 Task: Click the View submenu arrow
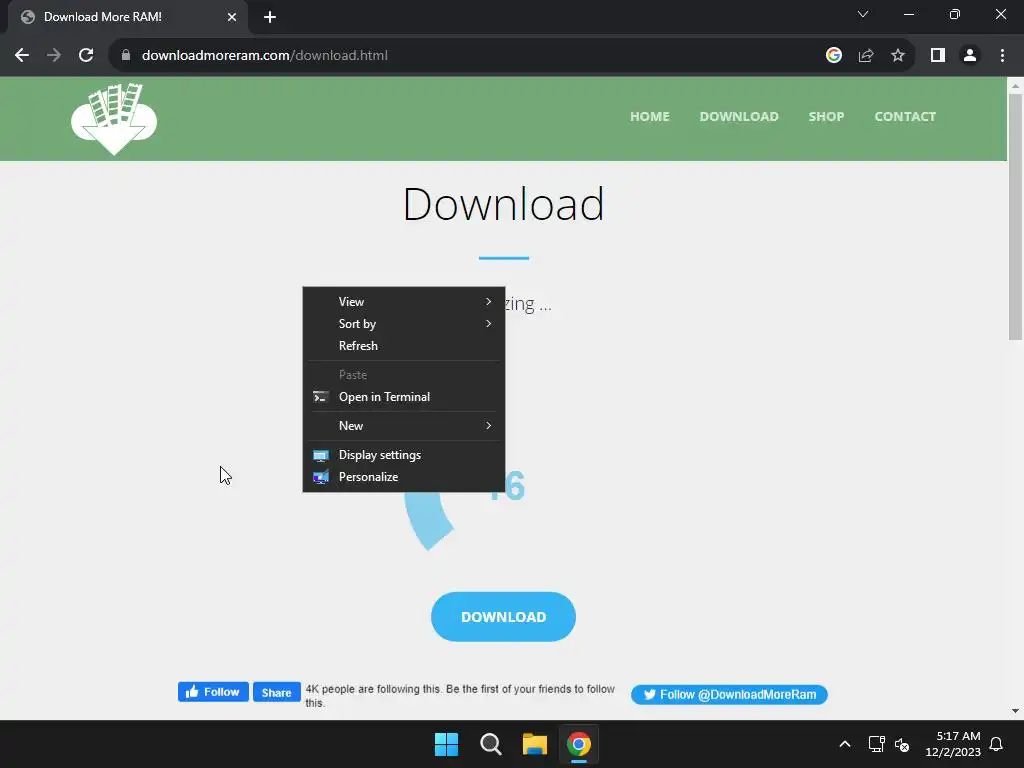pos(488,302)
